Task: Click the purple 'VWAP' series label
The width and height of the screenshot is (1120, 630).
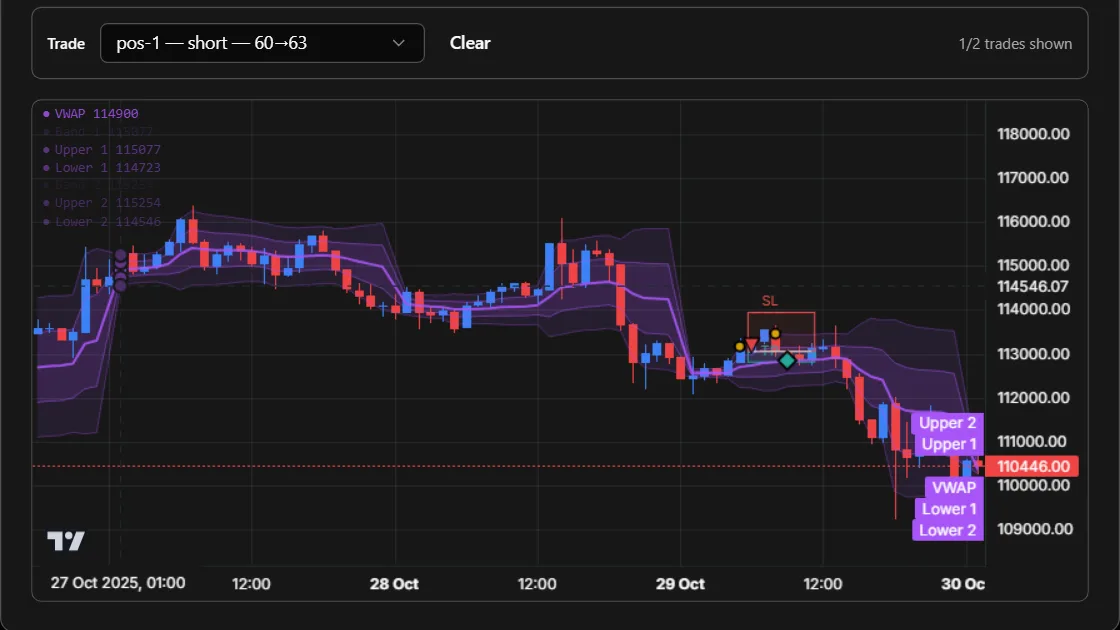Action: click(x=954, y=487)
